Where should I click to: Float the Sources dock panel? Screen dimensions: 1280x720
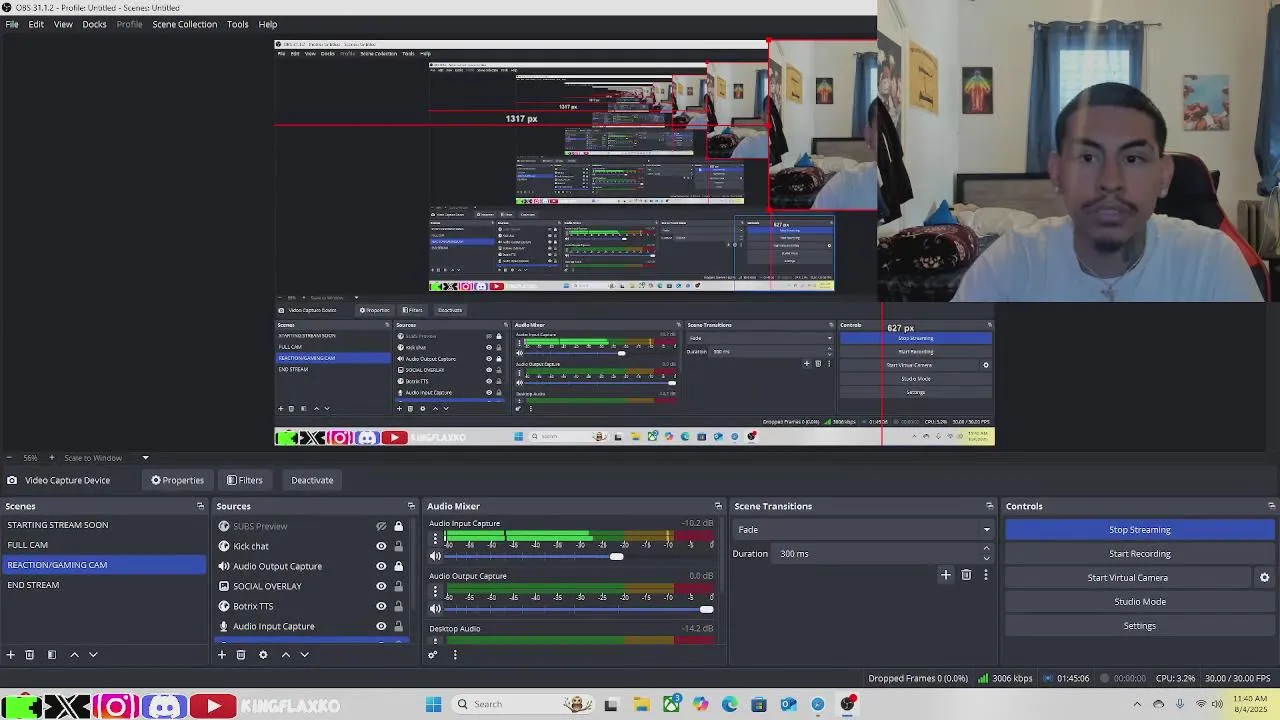coord(411,506)
